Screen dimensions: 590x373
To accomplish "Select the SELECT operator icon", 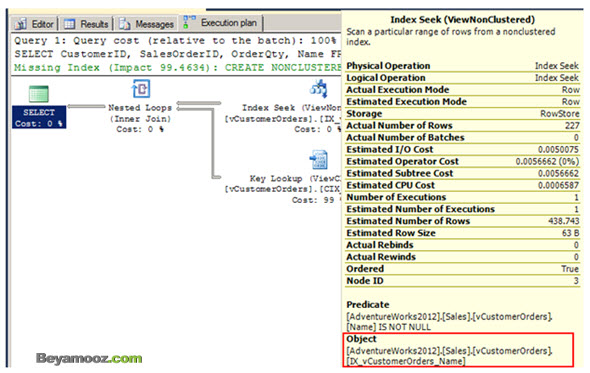I will click(x=39, y=94).
